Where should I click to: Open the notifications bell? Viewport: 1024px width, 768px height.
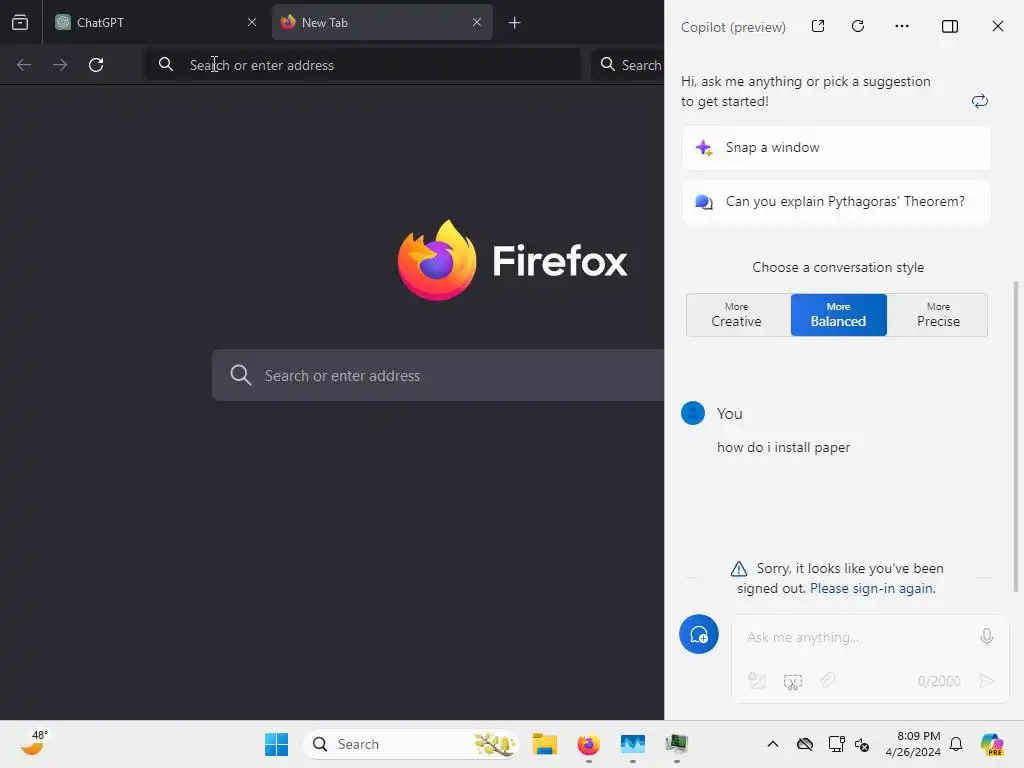point(956,744)
